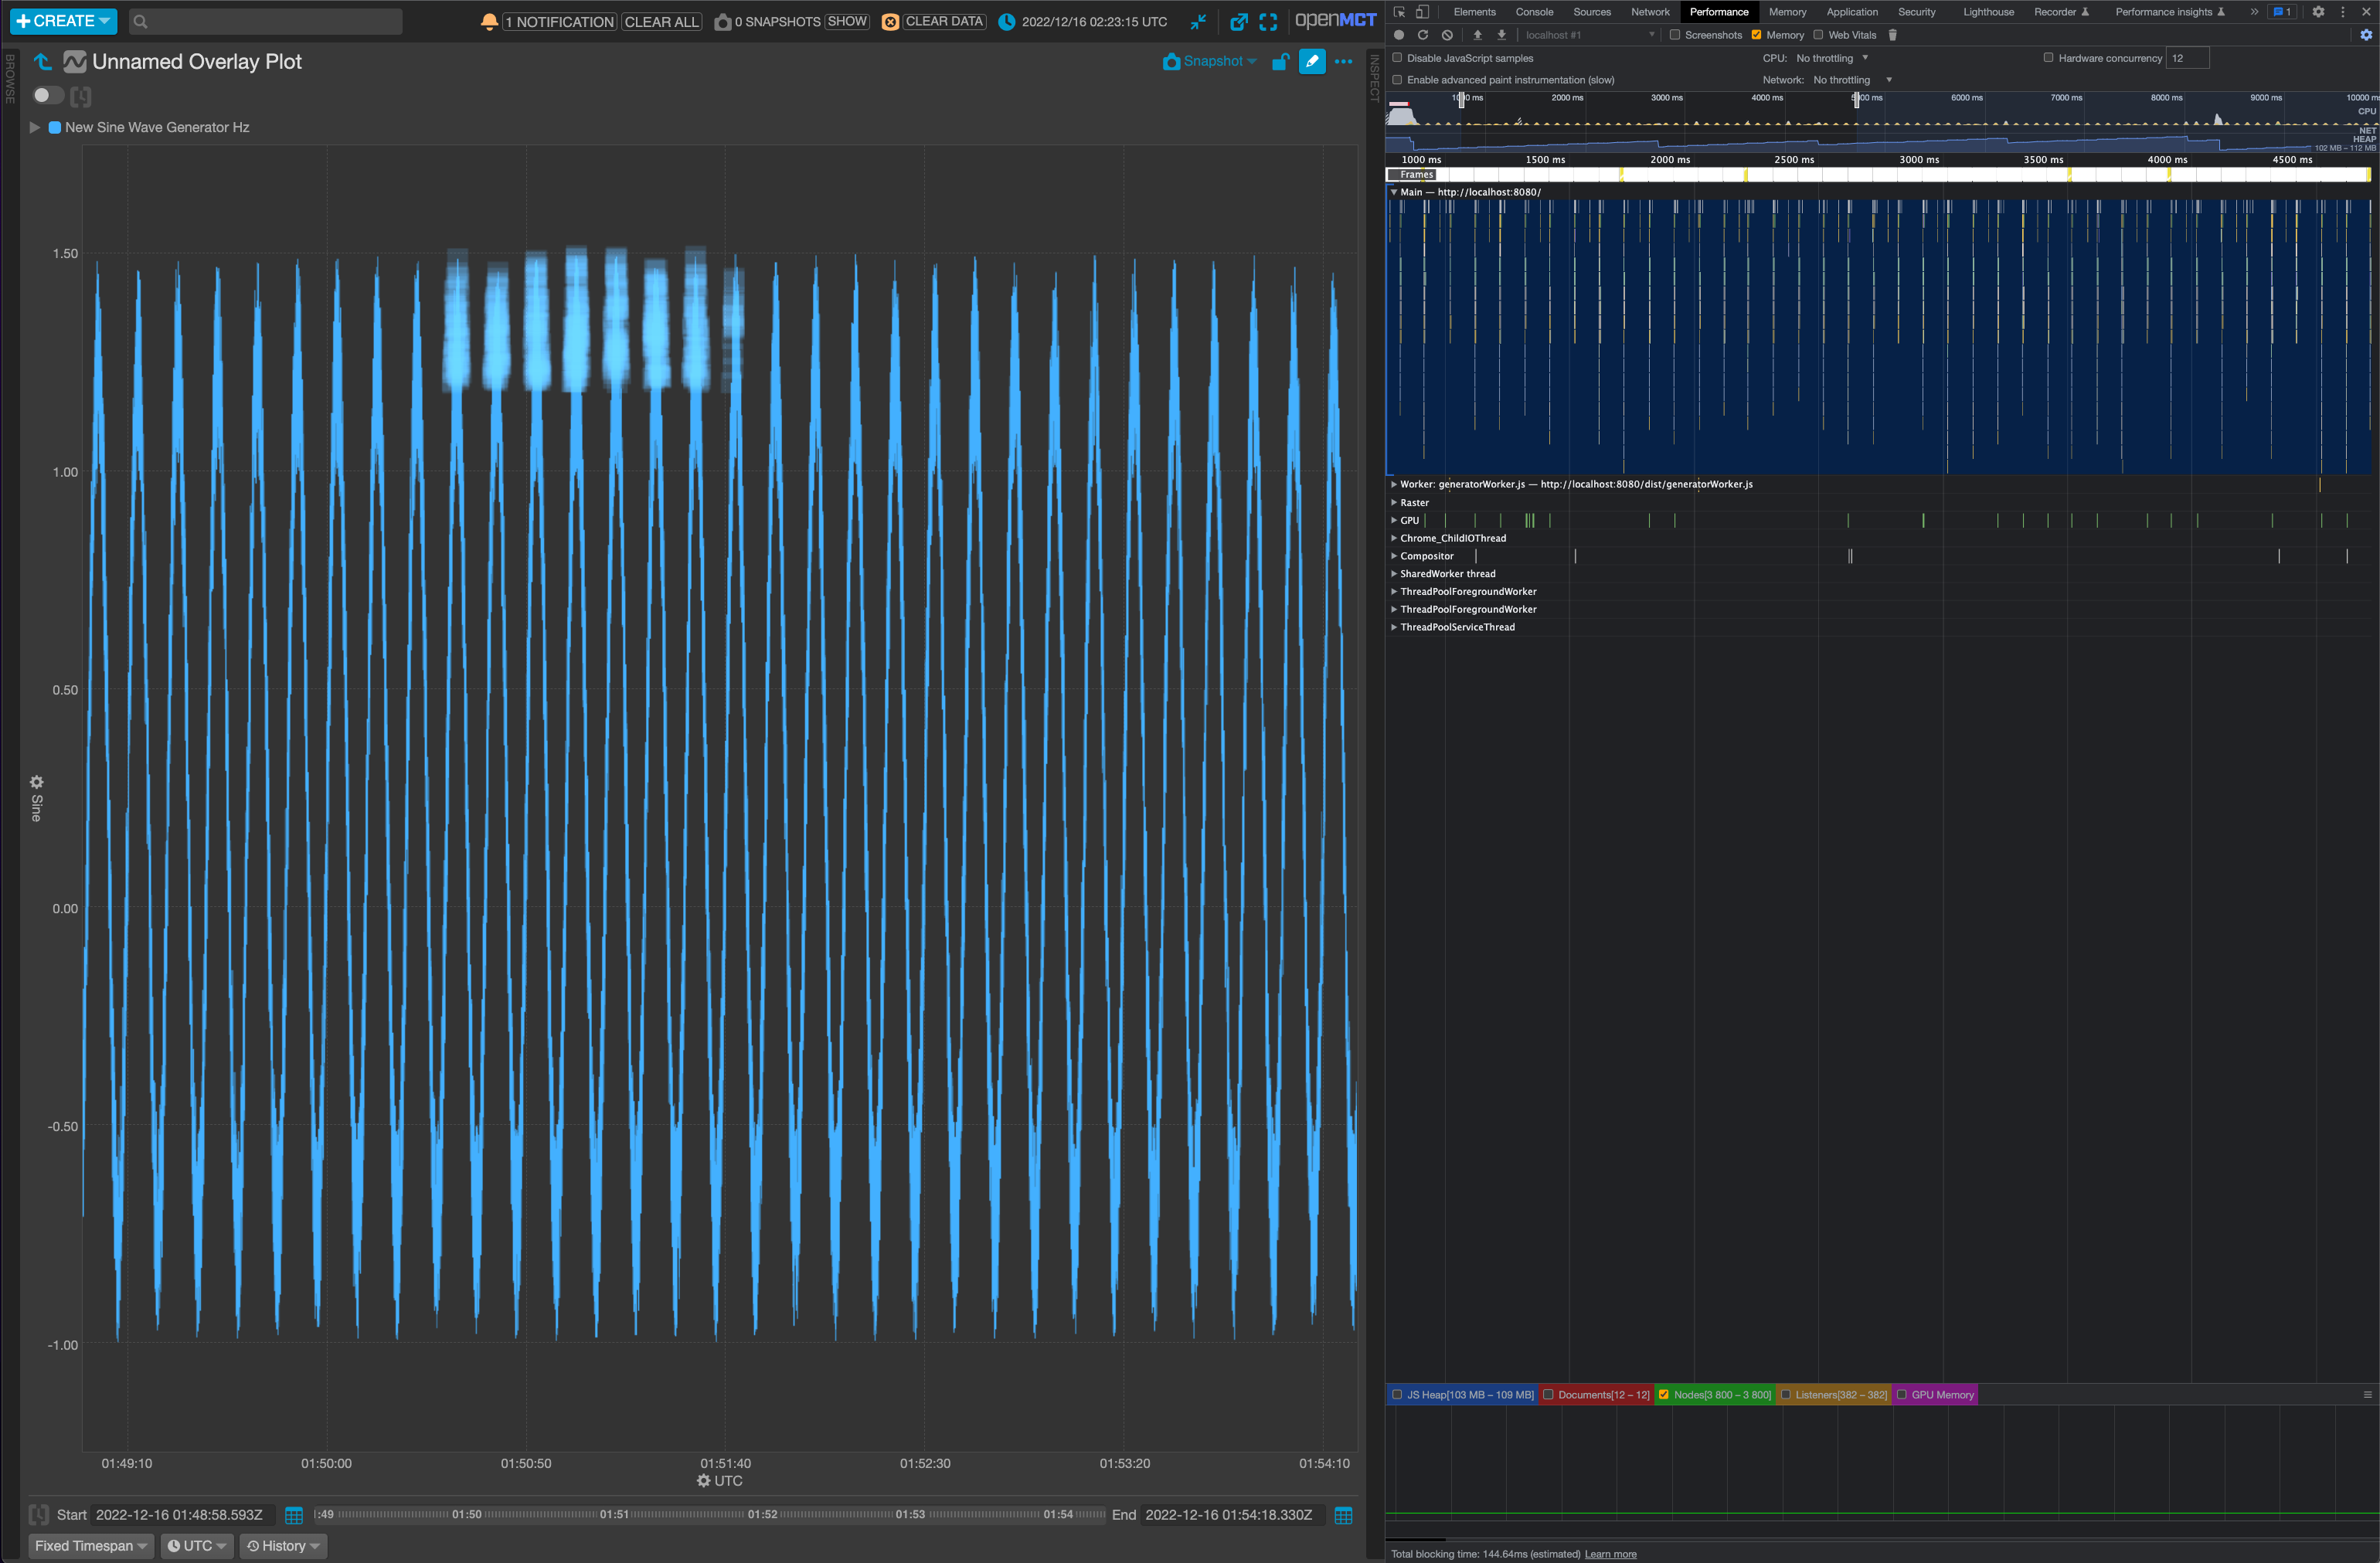
Task: Open the CPU throttling dropdown
Action: [1832, 58]
